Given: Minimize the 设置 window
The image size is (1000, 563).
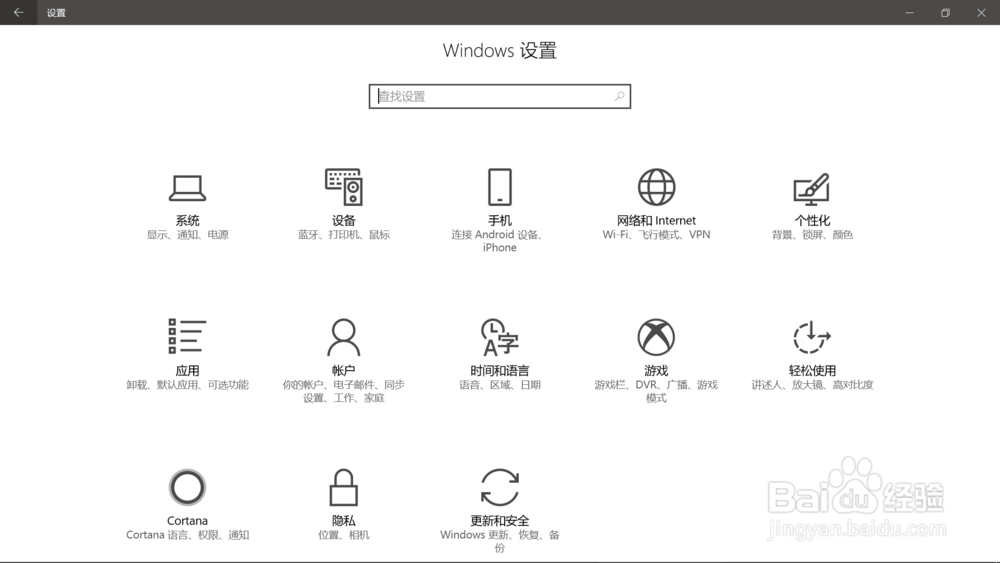Looking at the screenshot, I should (x=909, y=13).
